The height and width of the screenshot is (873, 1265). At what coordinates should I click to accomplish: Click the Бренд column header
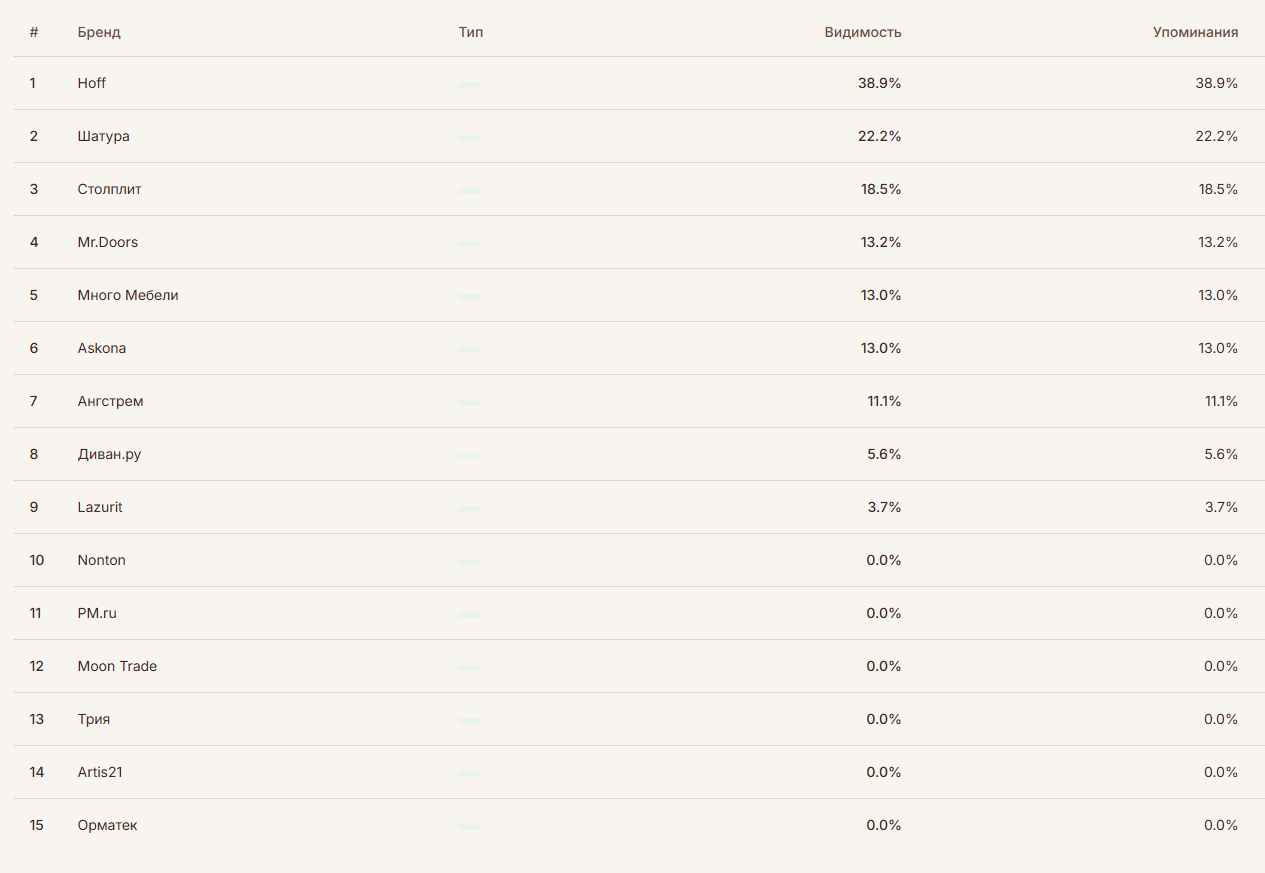99,32
